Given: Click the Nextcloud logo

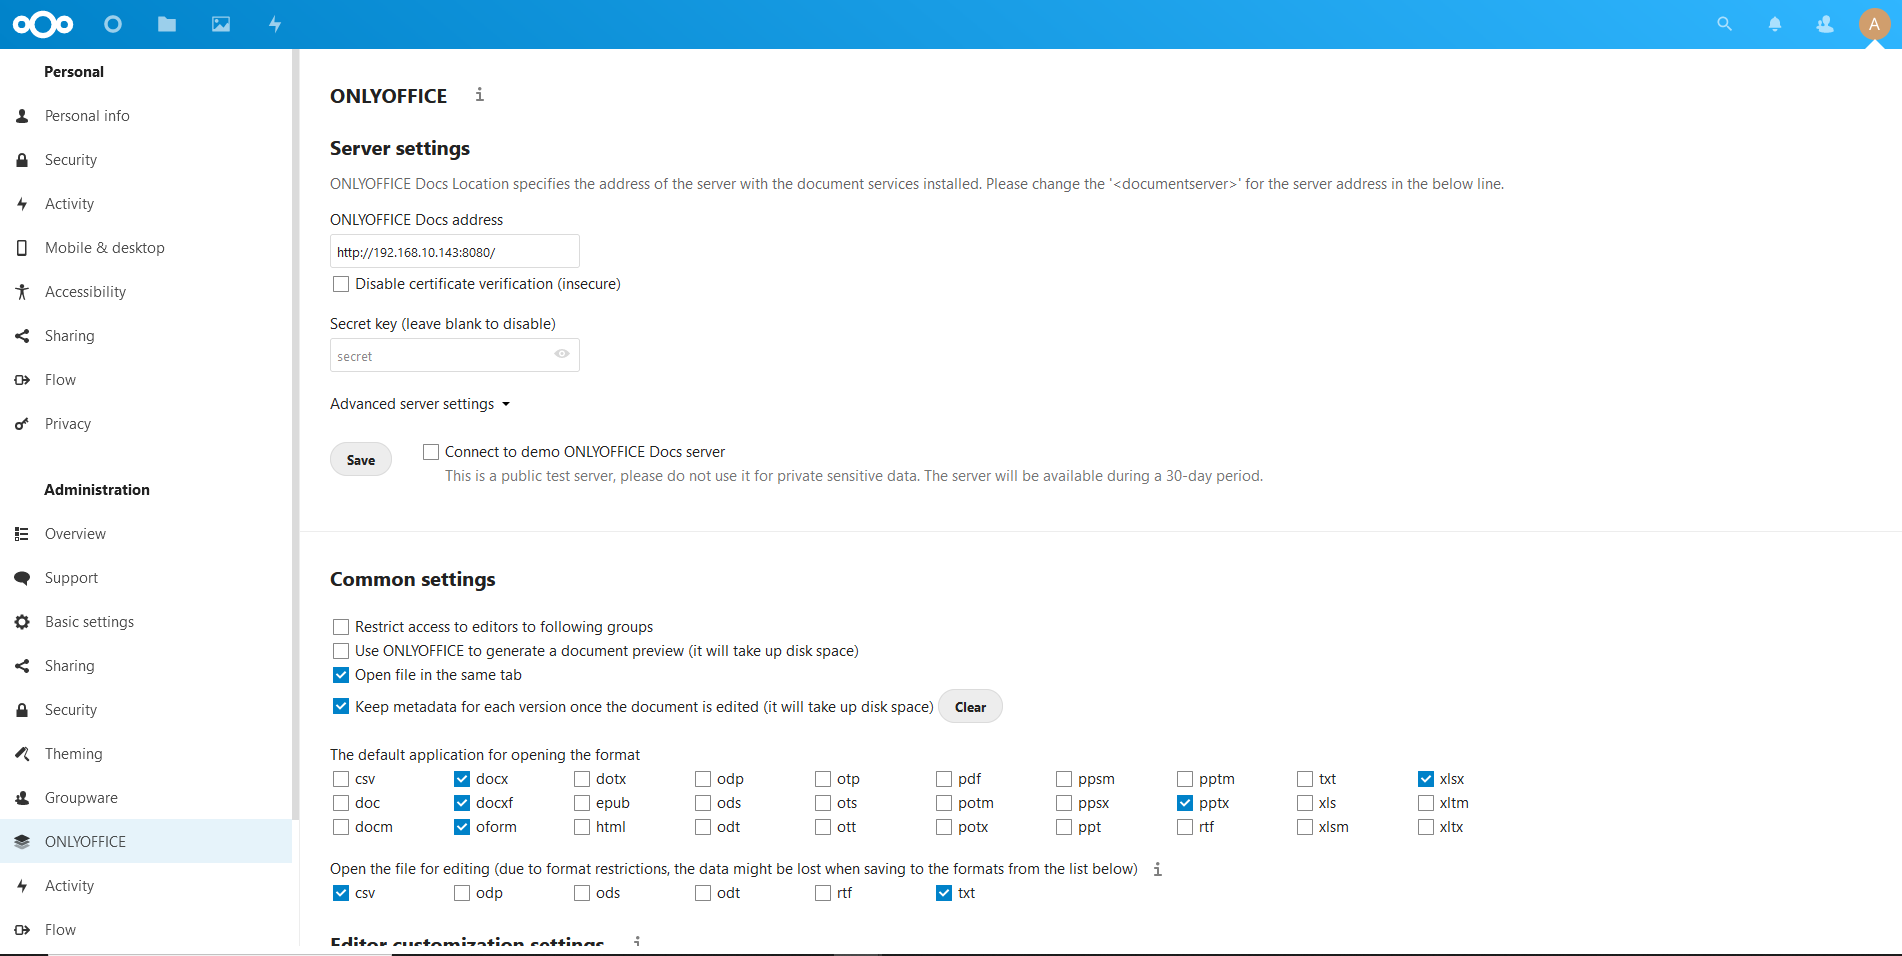Looking at the screenshot, I should point(43,24).
